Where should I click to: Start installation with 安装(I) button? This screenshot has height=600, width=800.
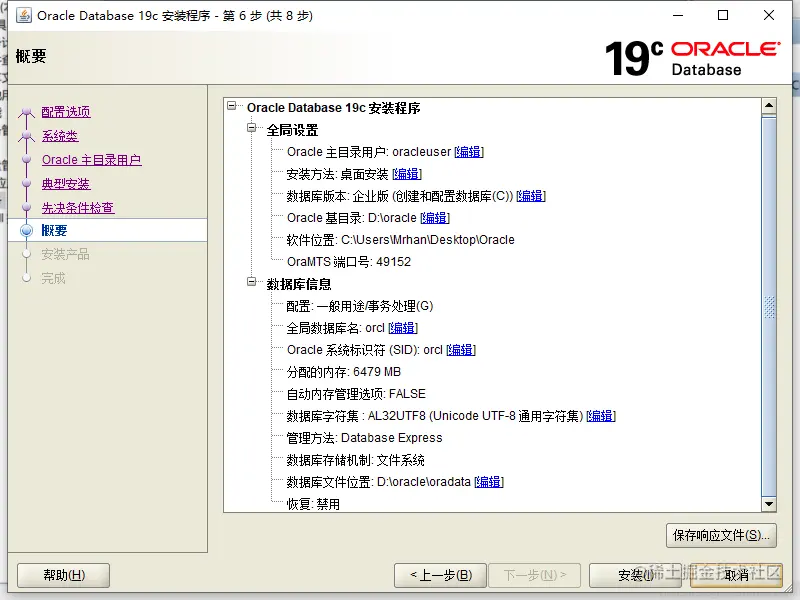click(x=635, y=576)
